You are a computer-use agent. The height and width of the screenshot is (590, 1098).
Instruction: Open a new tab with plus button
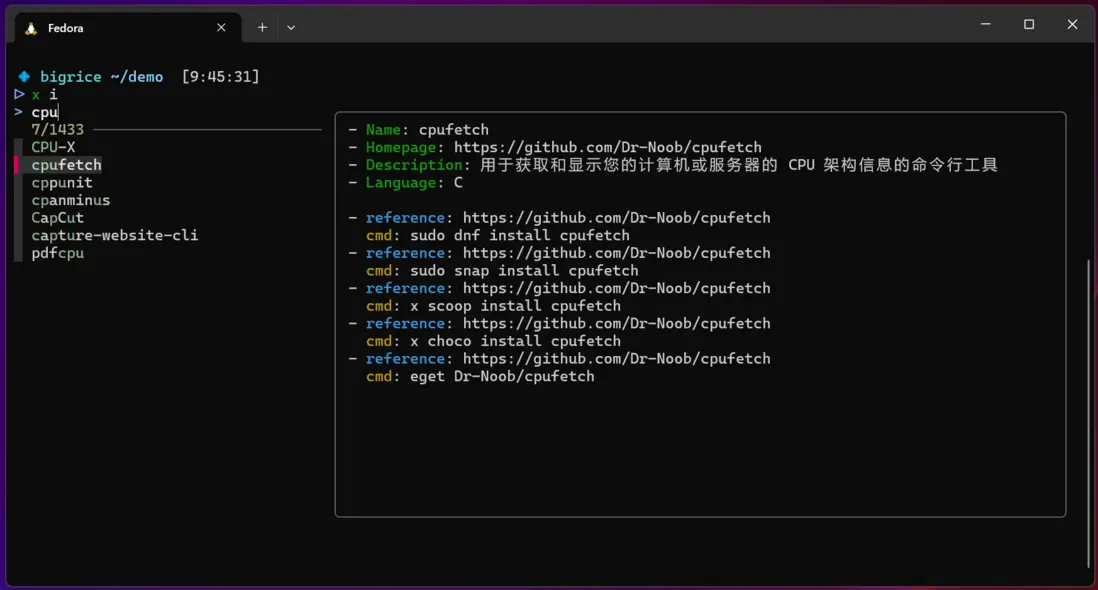pos(262,28)
